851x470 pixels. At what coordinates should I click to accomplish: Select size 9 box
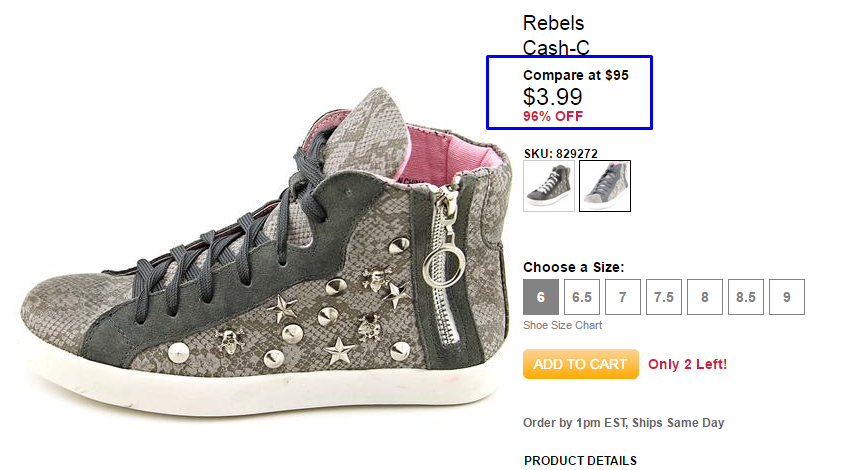coord(787,297)
